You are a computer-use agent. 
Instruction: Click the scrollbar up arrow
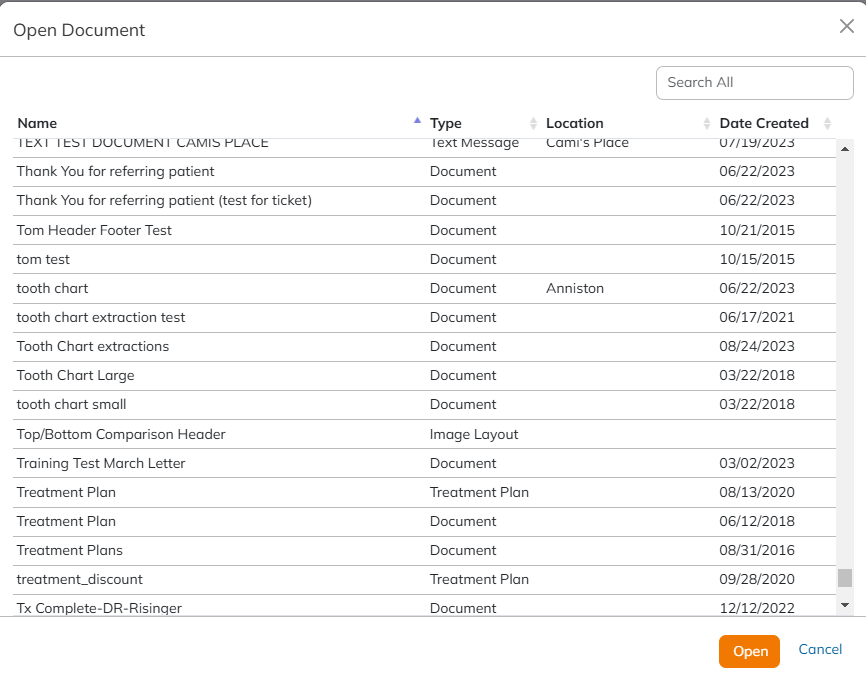844,149
